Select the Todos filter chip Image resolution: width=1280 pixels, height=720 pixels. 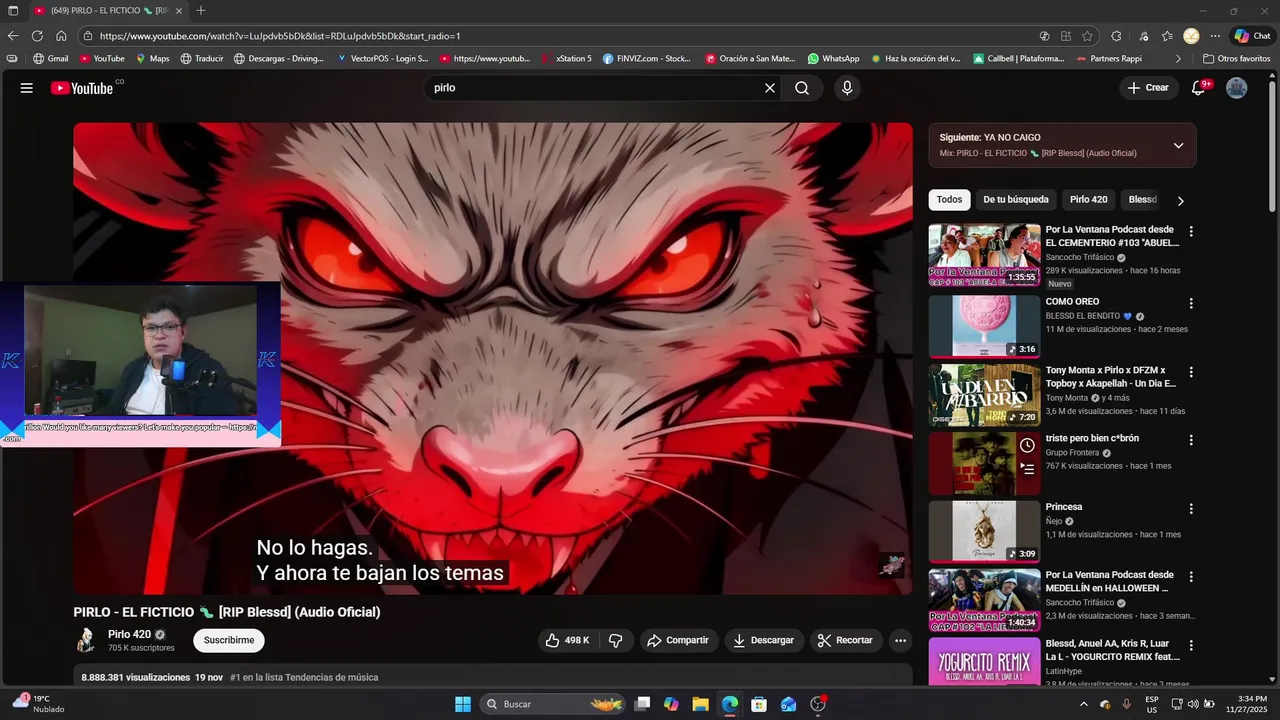pos(949,200)
